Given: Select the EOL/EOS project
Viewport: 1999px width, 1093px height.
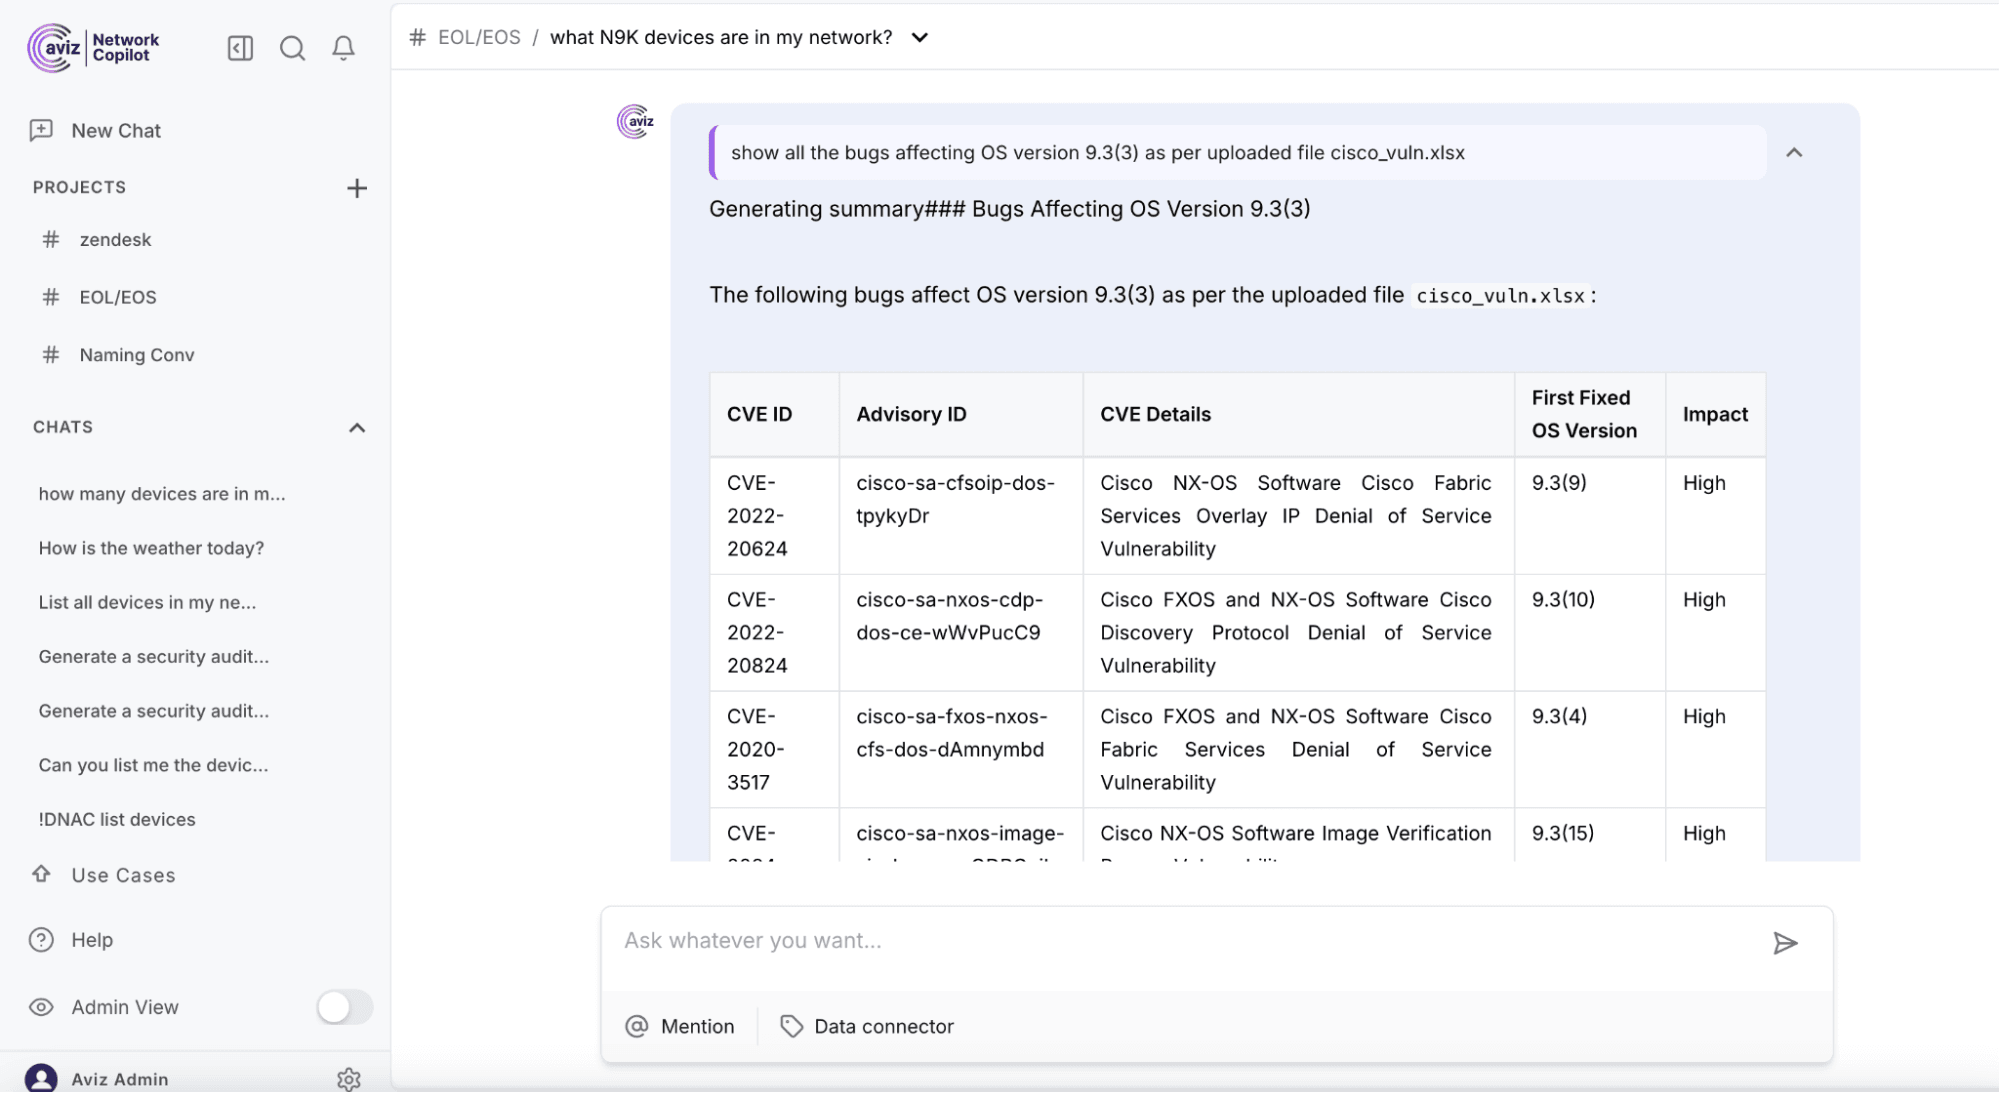Looking at the screenshot, I should point(117,296).
